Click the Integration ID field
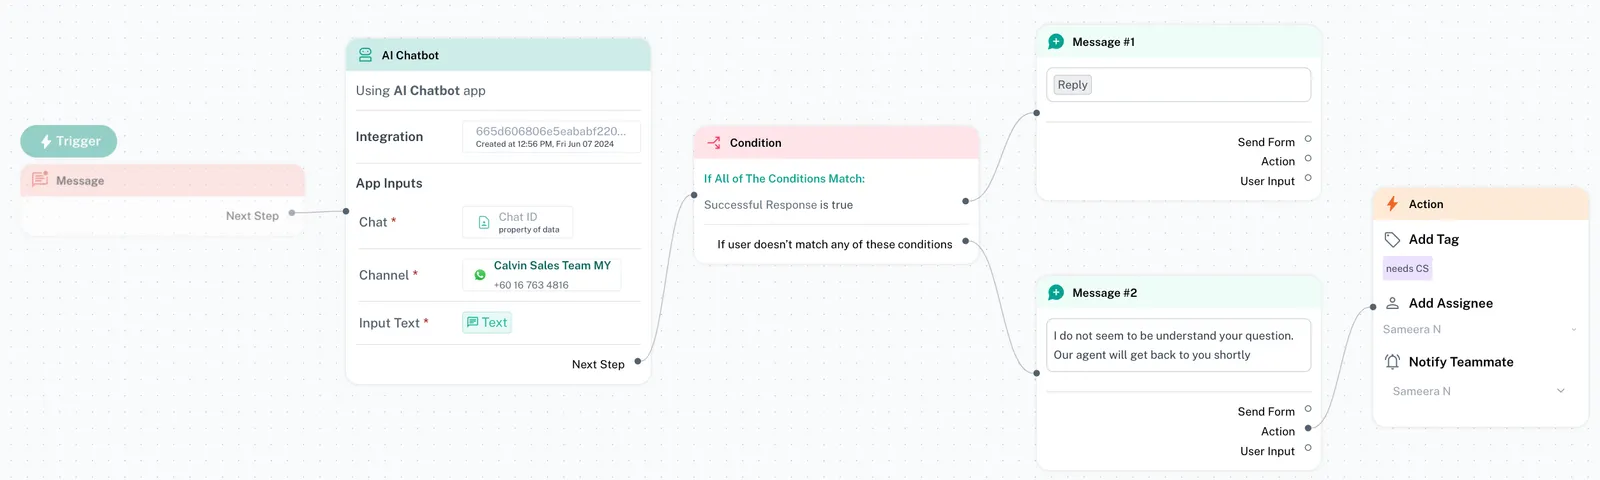Viewport: 1600px width, 480px height. pos(551,137)
